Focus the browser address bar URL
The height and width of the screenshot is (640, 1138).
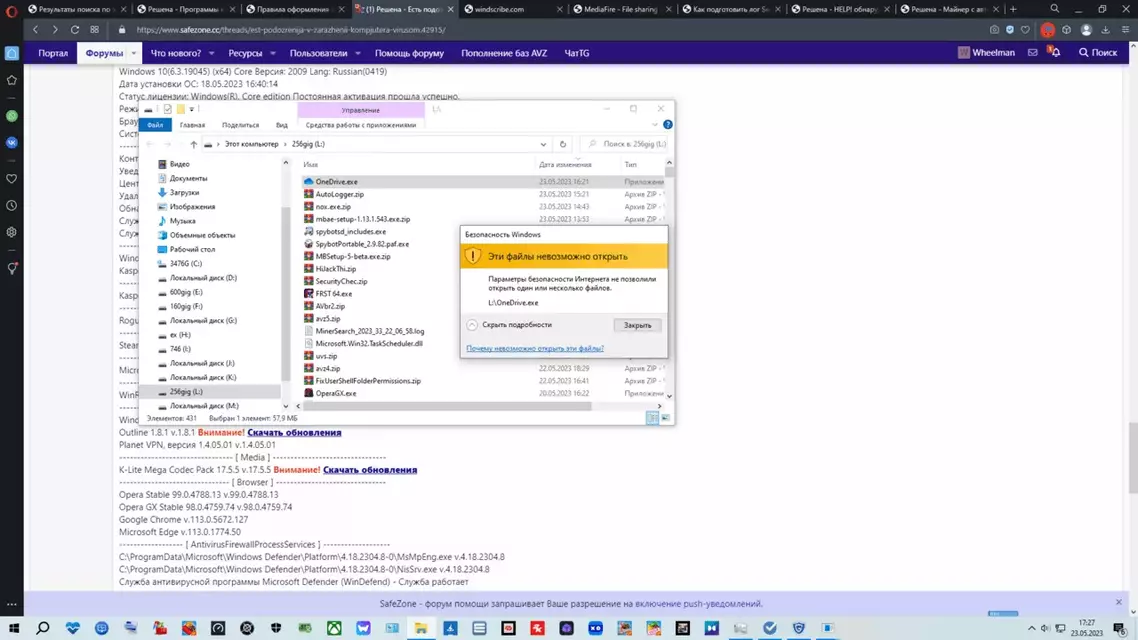pos(290,30)
